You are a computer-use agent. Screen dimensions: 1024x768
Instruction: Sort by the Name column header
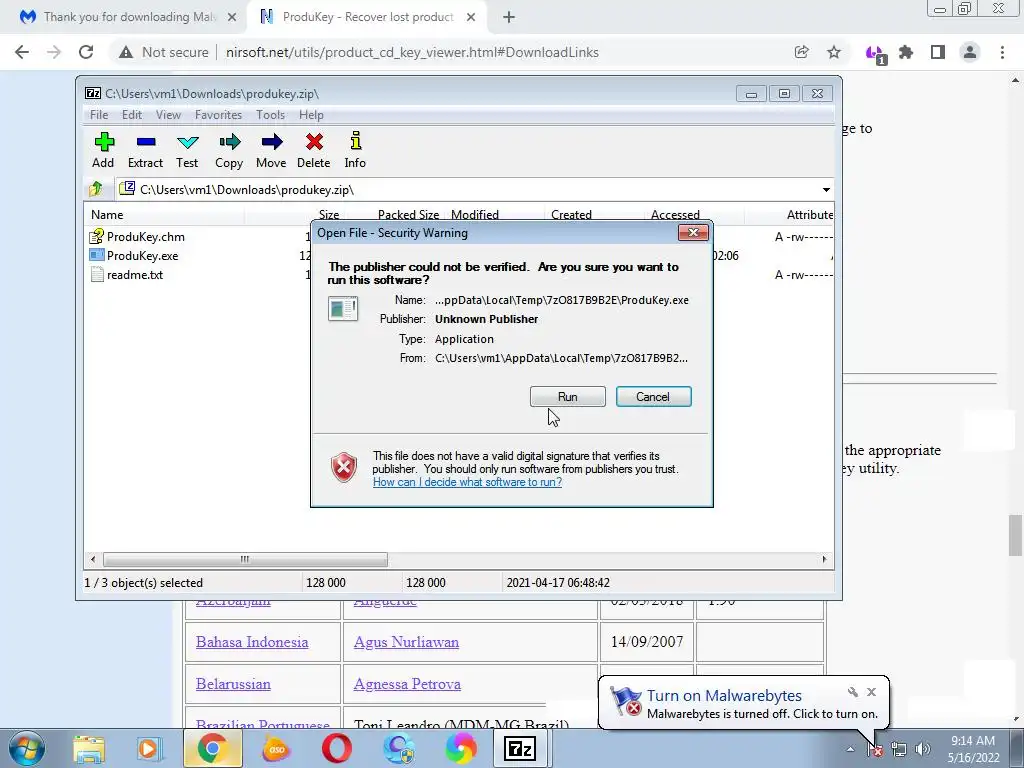tap(164, 215)
